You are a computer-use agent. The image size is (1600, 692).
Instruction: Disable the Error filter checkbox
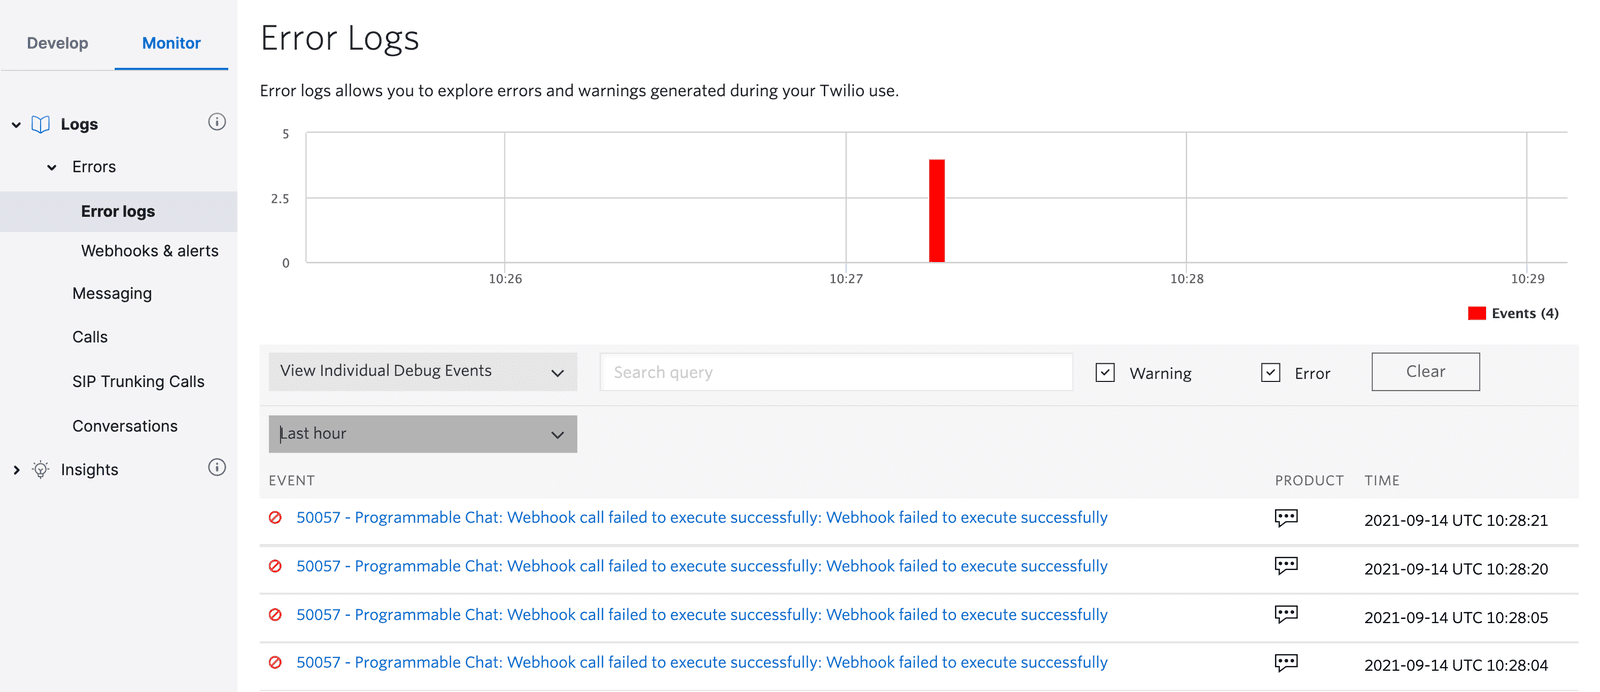coord(1270,371)
